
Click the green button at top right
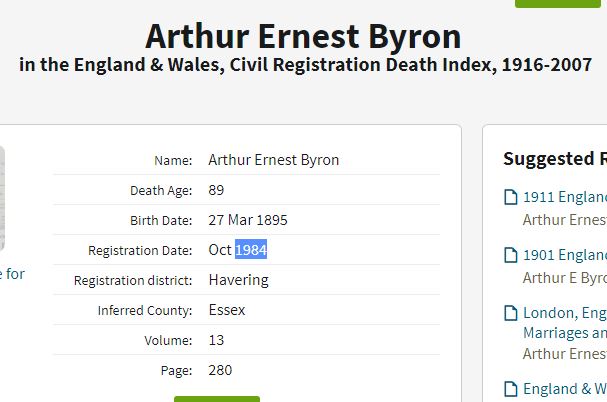click(557, 3)
